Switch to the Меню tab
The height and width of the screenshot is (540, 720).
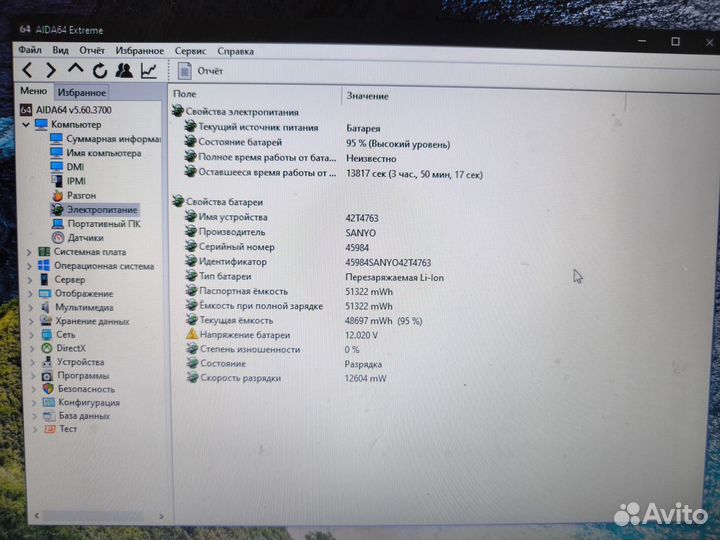coord(34,91)
